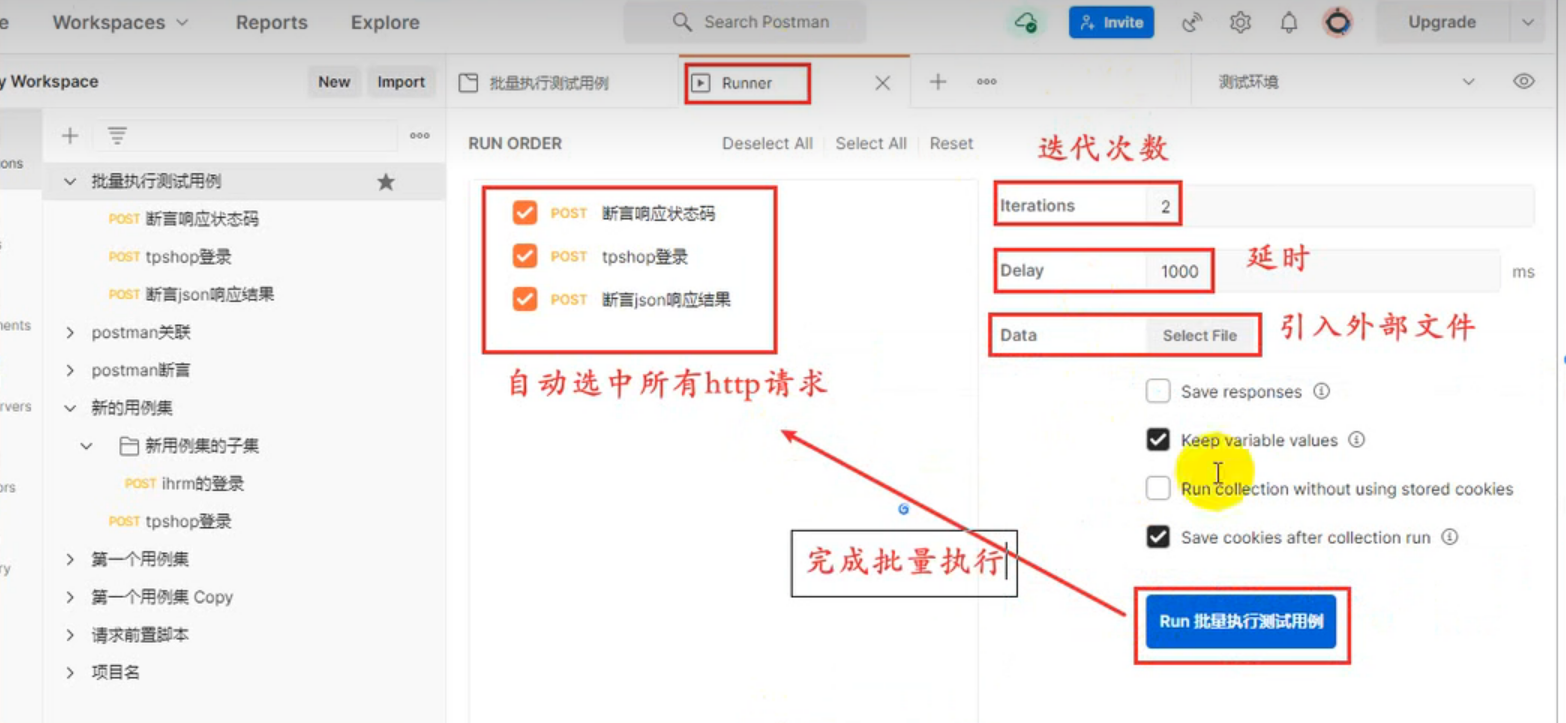1566x723 pixels.
Task: Click the plus icon to create a collection
Action: pyautogui.click(x=70, y=136)
